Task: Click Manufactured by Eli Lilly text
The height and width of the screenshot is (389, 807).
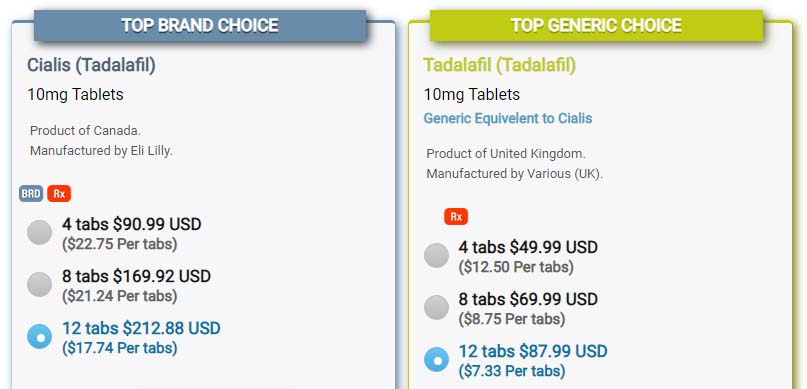Action: (x=101, y=151)
